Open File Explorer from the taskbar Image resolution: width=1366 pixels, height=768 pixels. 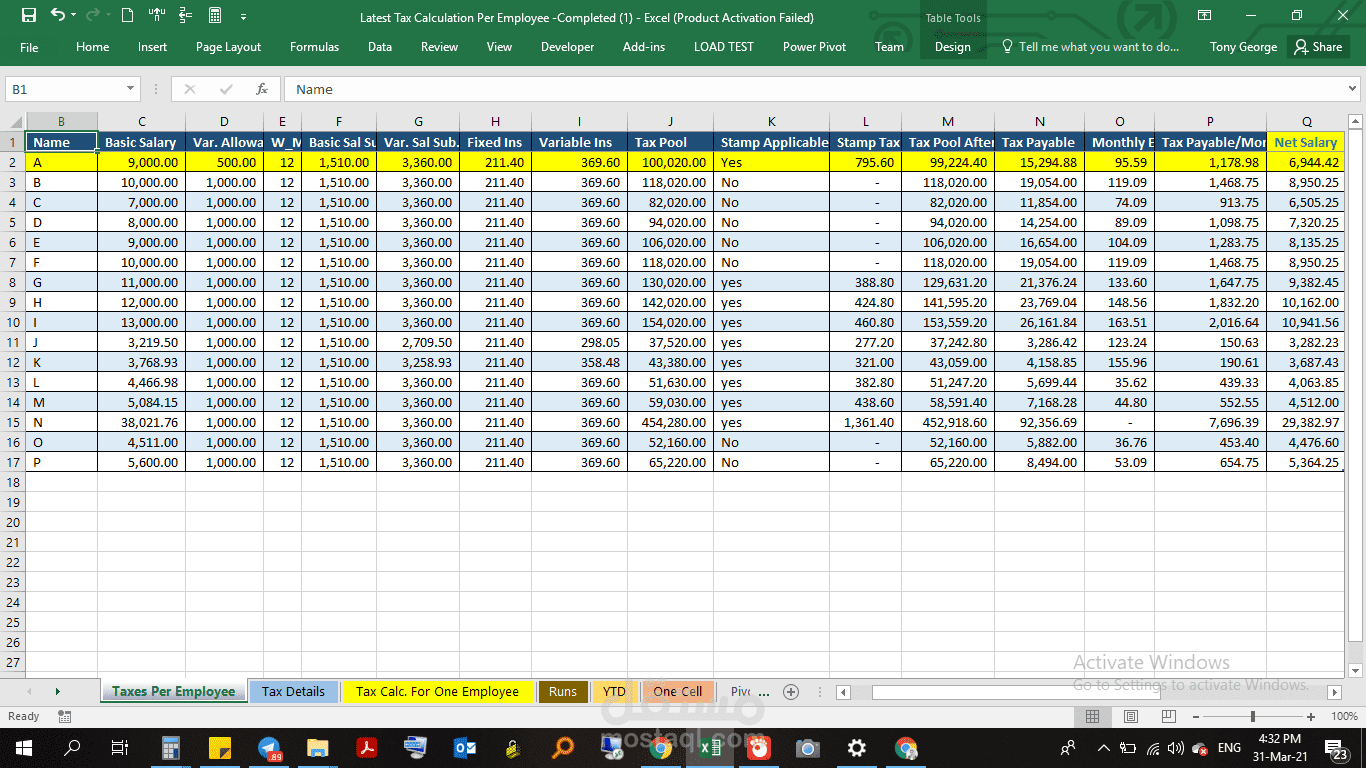[317, 748]
